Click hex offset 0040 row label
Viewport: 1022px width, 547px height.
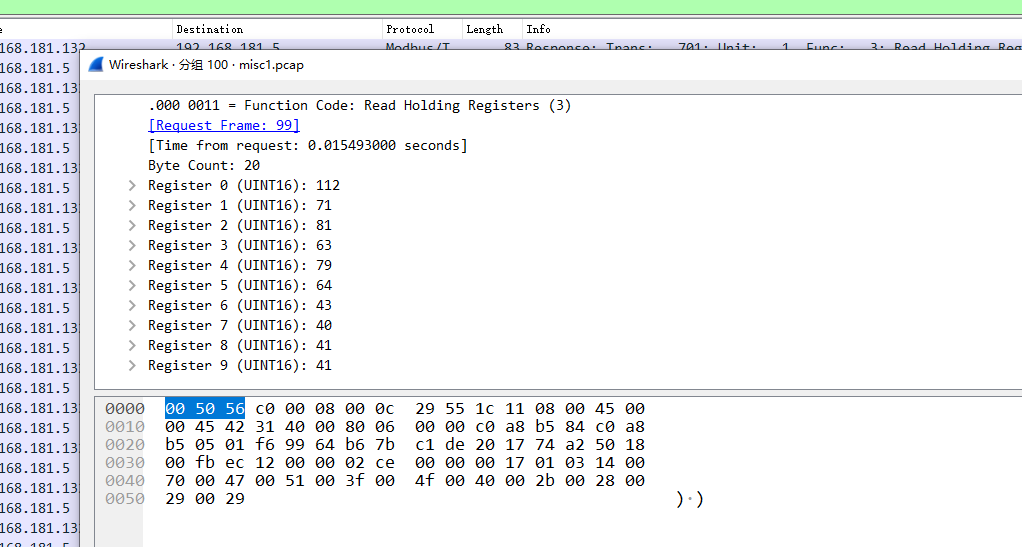(x=125, y=481)
